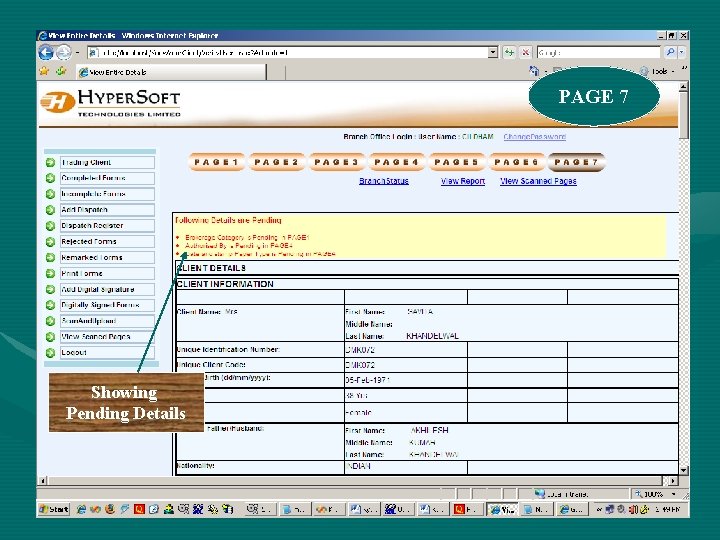Screen dimensions: 720x540
Task: Open Favorites Center star icon
Action: pyautogui.click(x=44, y=71)
